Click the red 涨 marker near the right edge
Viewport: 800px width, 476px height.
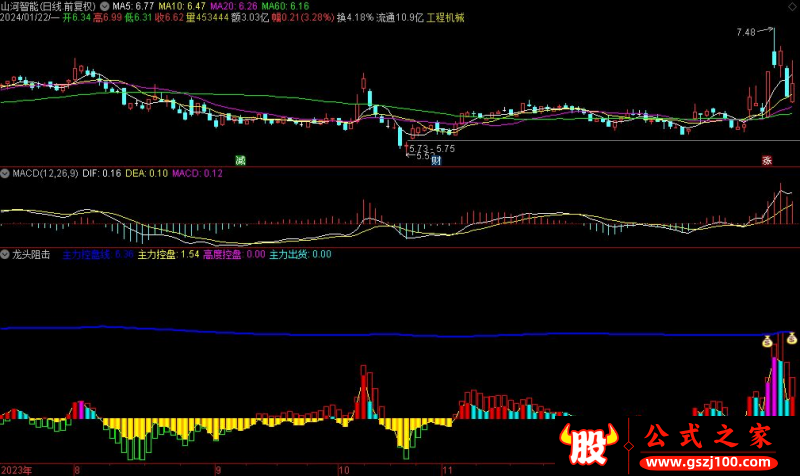click(x=767, y=160)
